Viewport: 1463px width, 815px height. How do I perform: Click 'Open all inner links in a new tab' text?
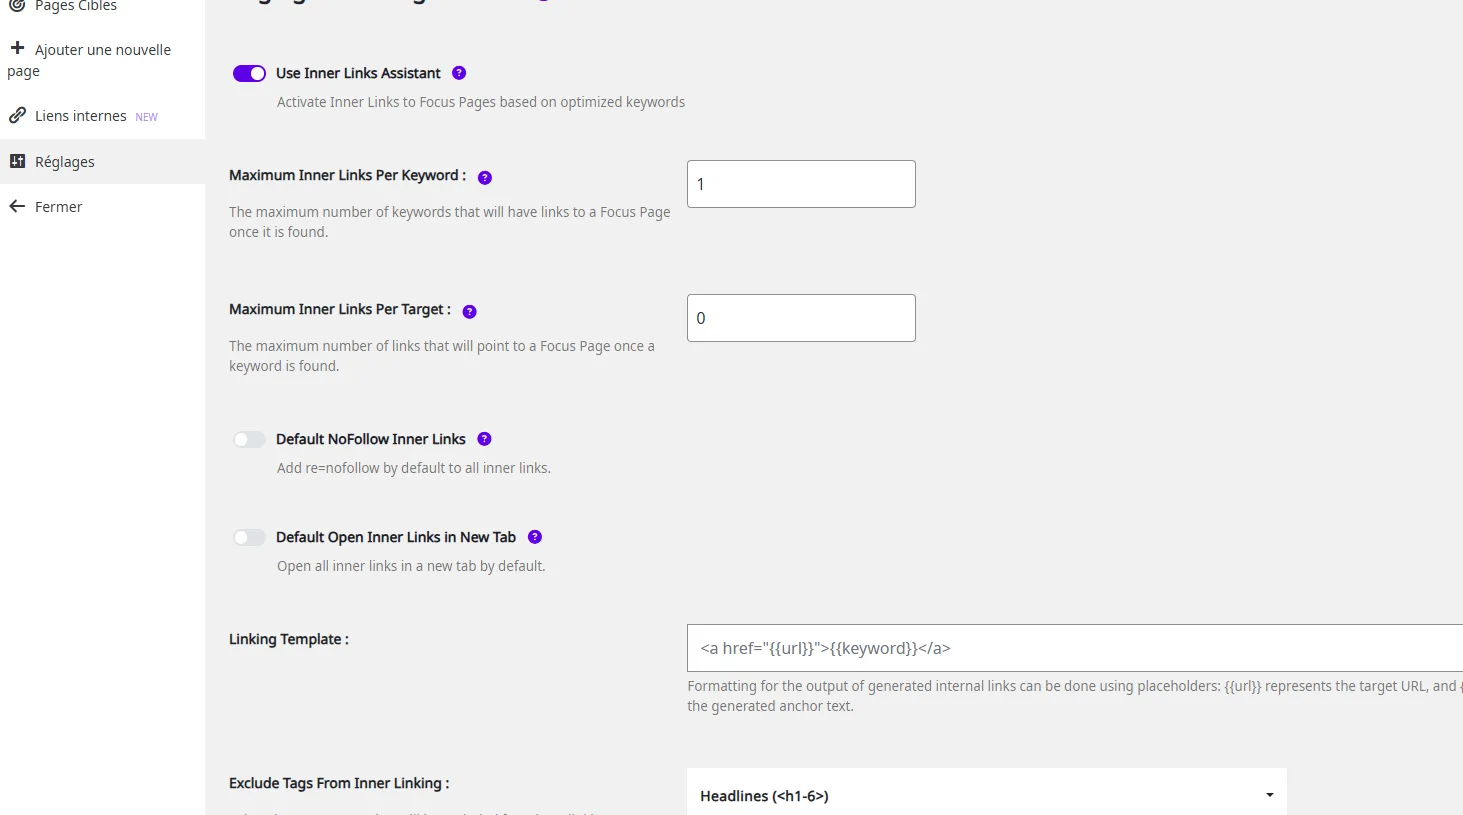click(411, 566)
